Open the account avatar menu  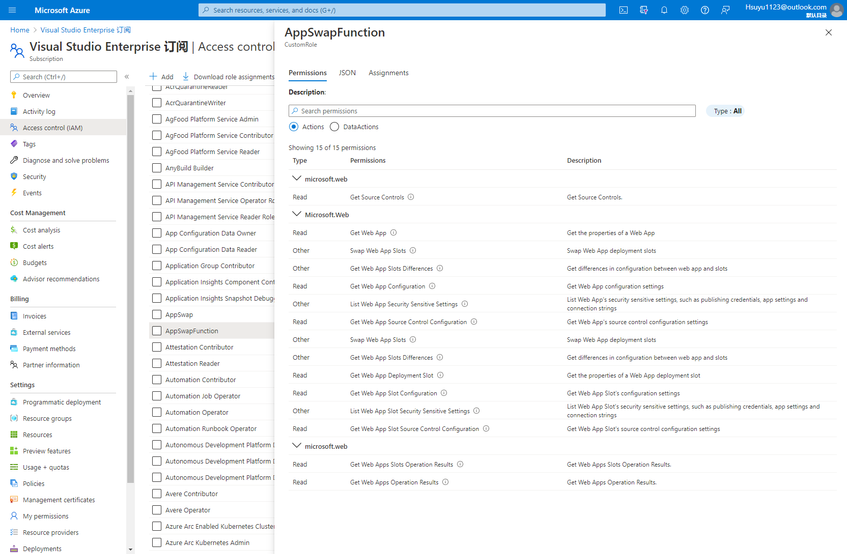pos(837,10)
